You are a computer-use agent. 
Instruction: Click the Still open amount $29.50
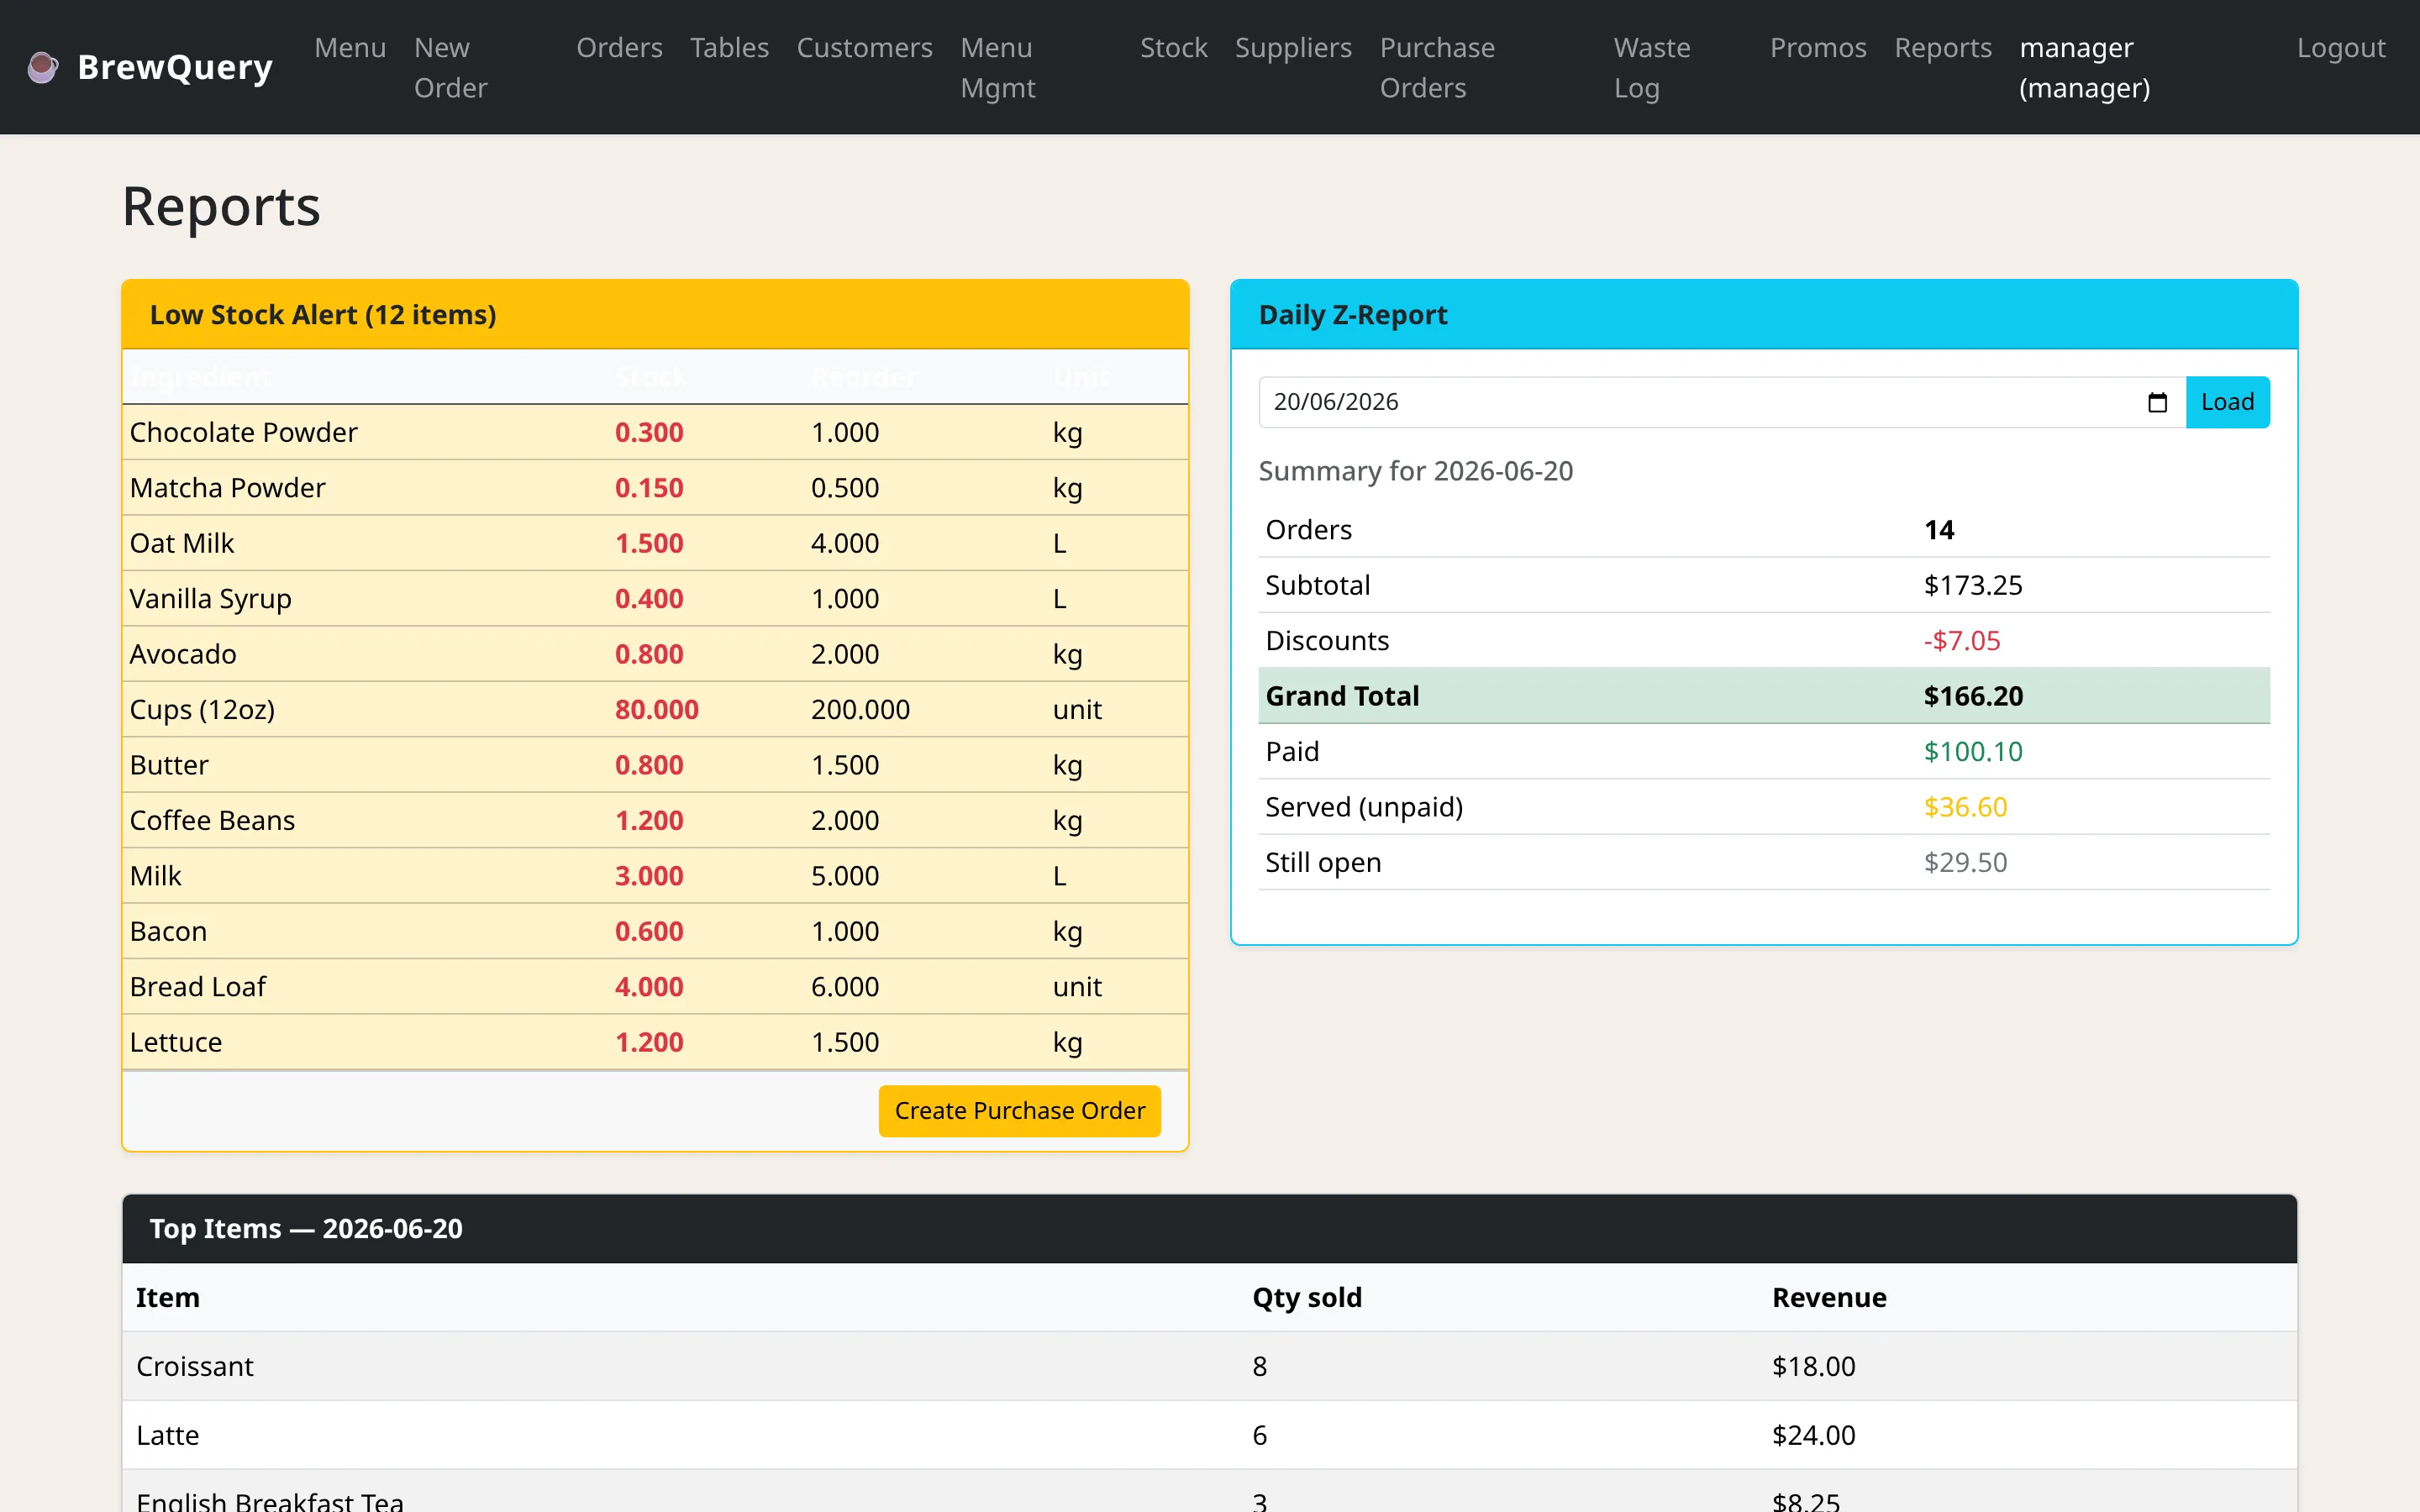(1965, 863)
